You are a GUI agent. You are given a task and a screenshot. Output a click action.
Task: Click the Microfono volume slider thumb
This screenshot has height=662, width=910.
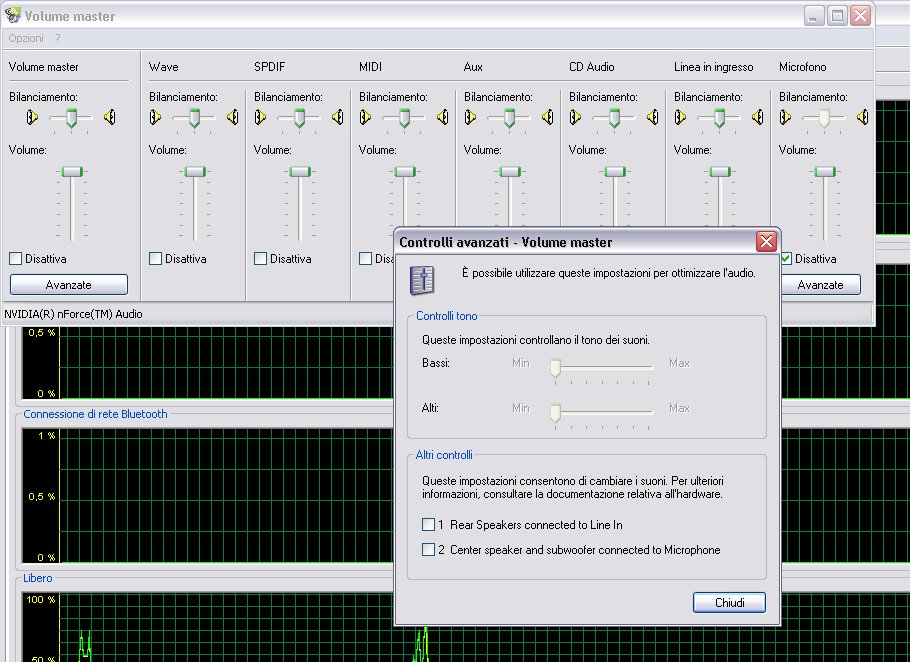pyautogui.click(x=825, y=172)
